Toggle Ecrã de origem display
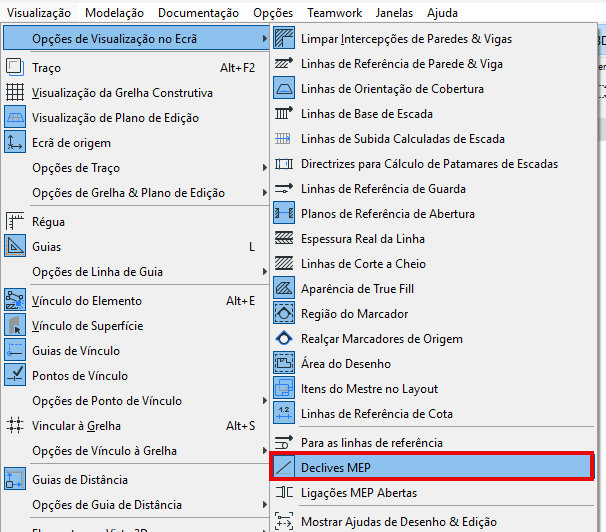 coord(135,143)
